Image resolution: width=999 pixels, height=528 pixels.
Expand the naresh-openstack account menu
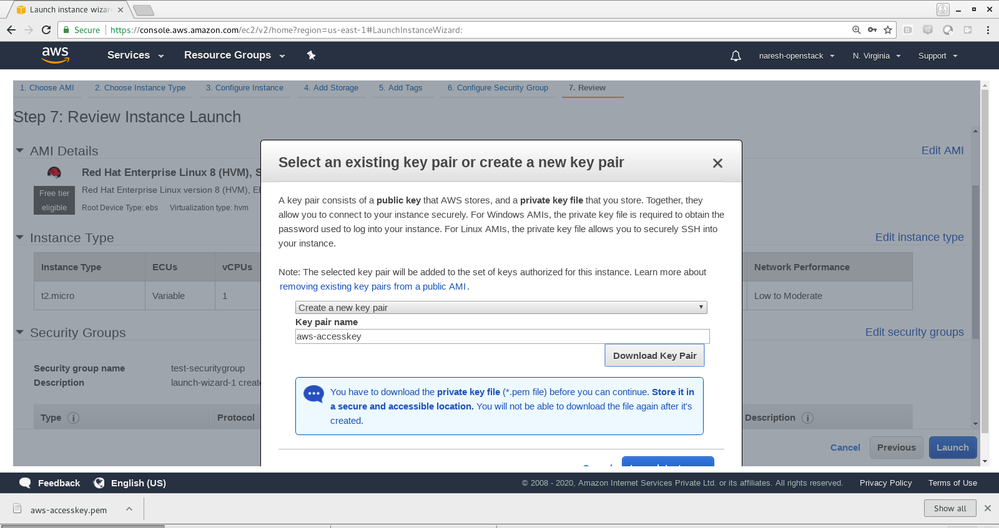796,56
